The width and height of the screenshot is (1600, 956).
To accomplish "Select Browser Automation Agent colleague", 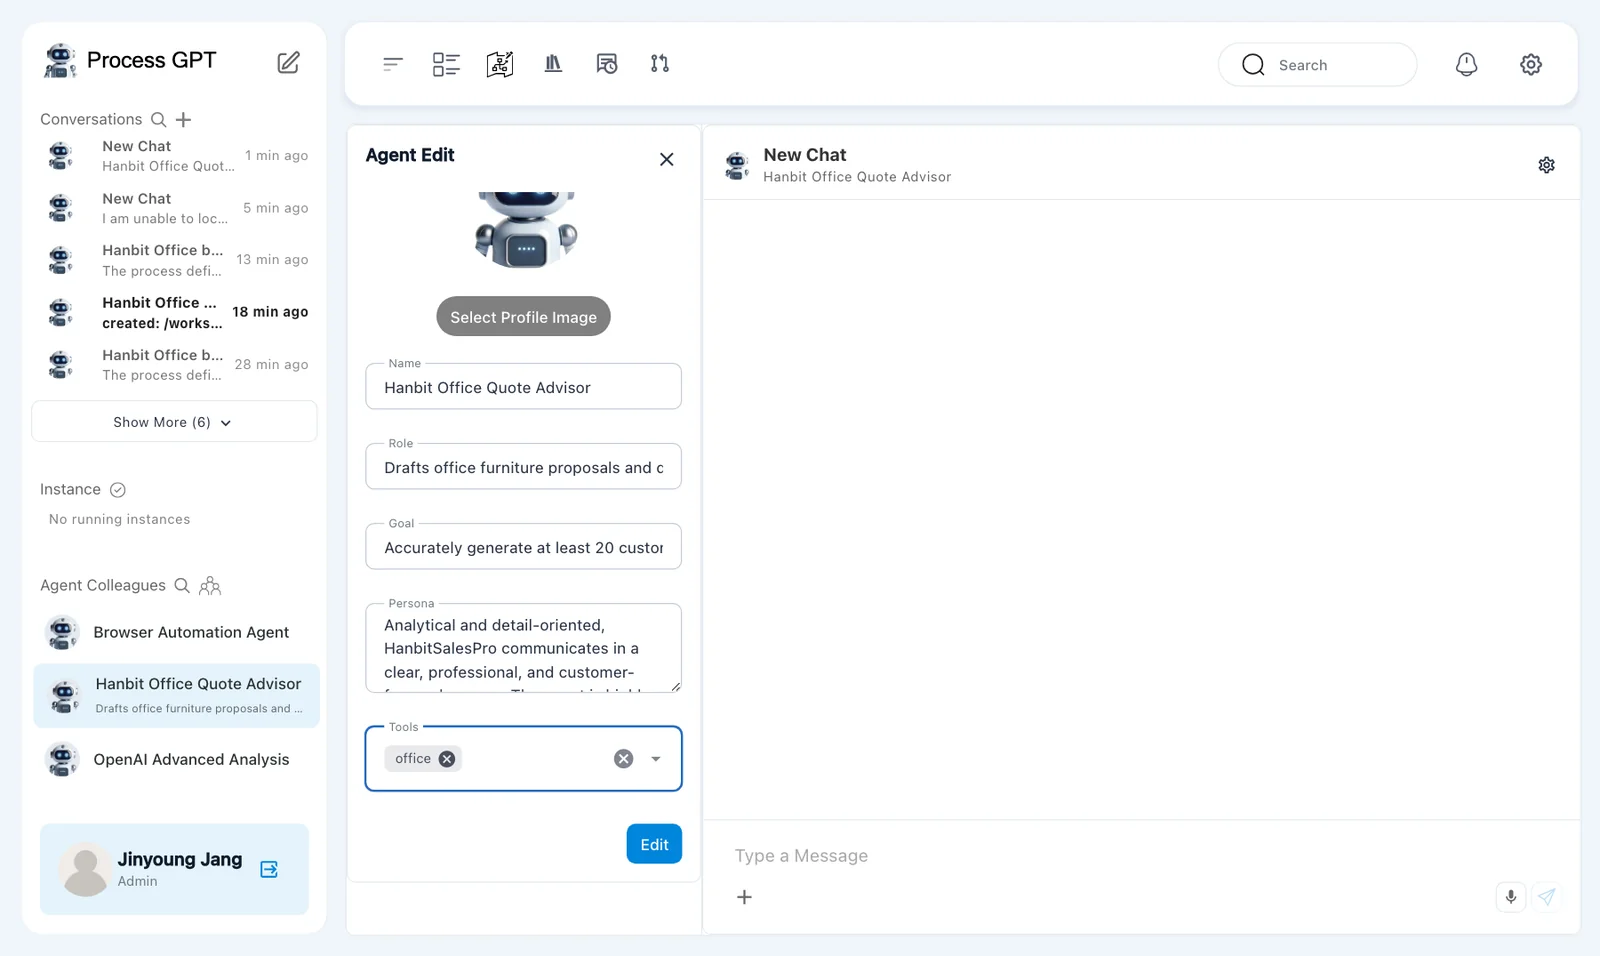I will (x=176, y=632).
